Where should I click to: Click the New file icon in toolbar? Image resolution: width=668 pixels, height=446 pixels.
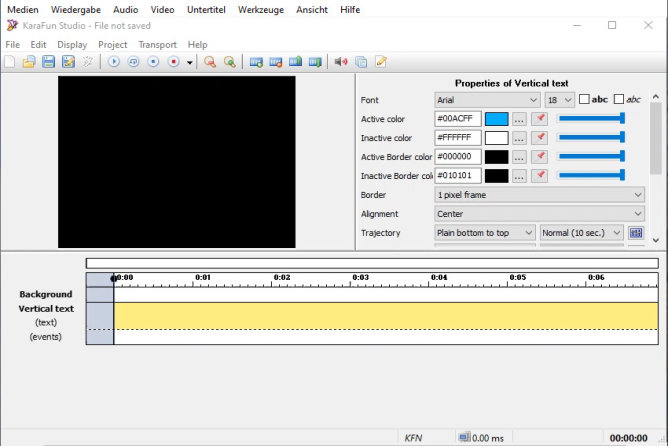pyautogui.click(x=10, y=62)
